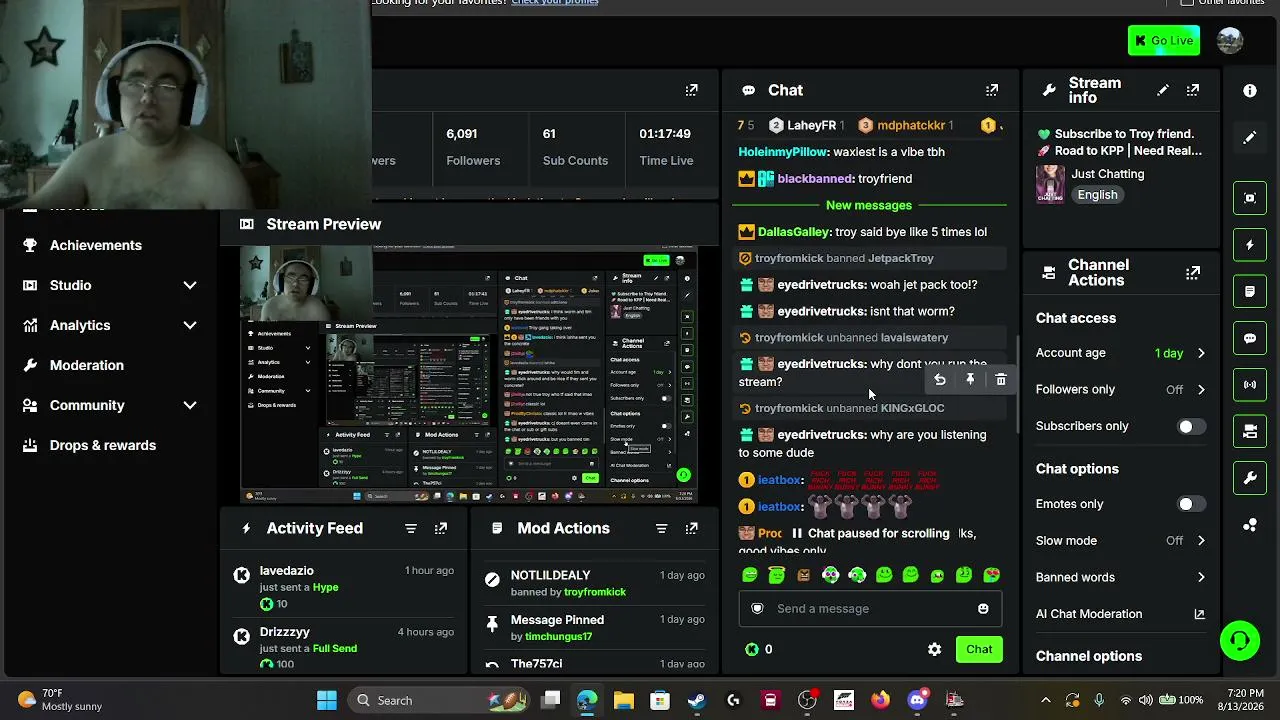Open Followers only setting chevron
The width and height of the screenshot is (1280, 720).
(x=1201, y=390)
